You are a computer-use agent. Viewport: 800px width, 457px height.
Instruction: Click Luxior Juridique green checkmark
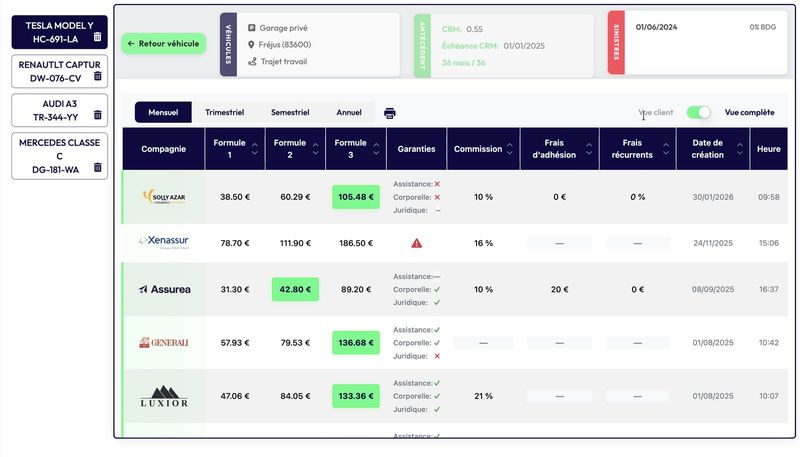tap(437, 410)
